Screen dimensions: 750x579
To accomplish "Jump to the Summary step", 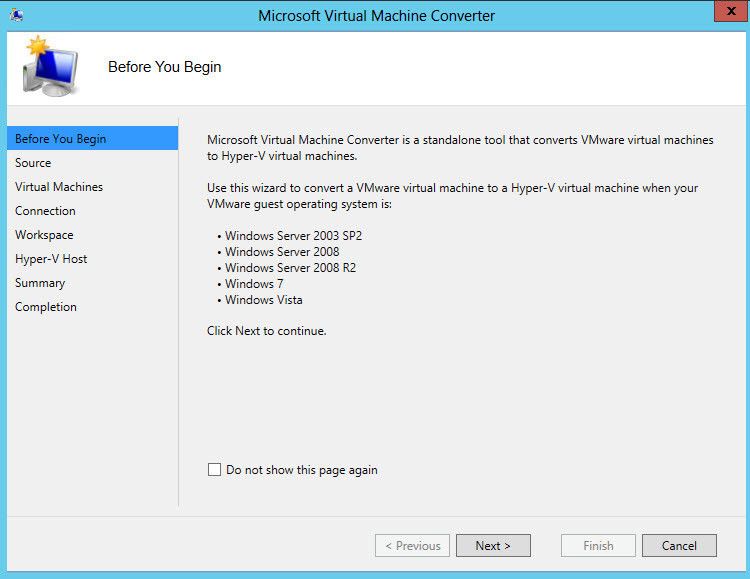I will point(92,282).
